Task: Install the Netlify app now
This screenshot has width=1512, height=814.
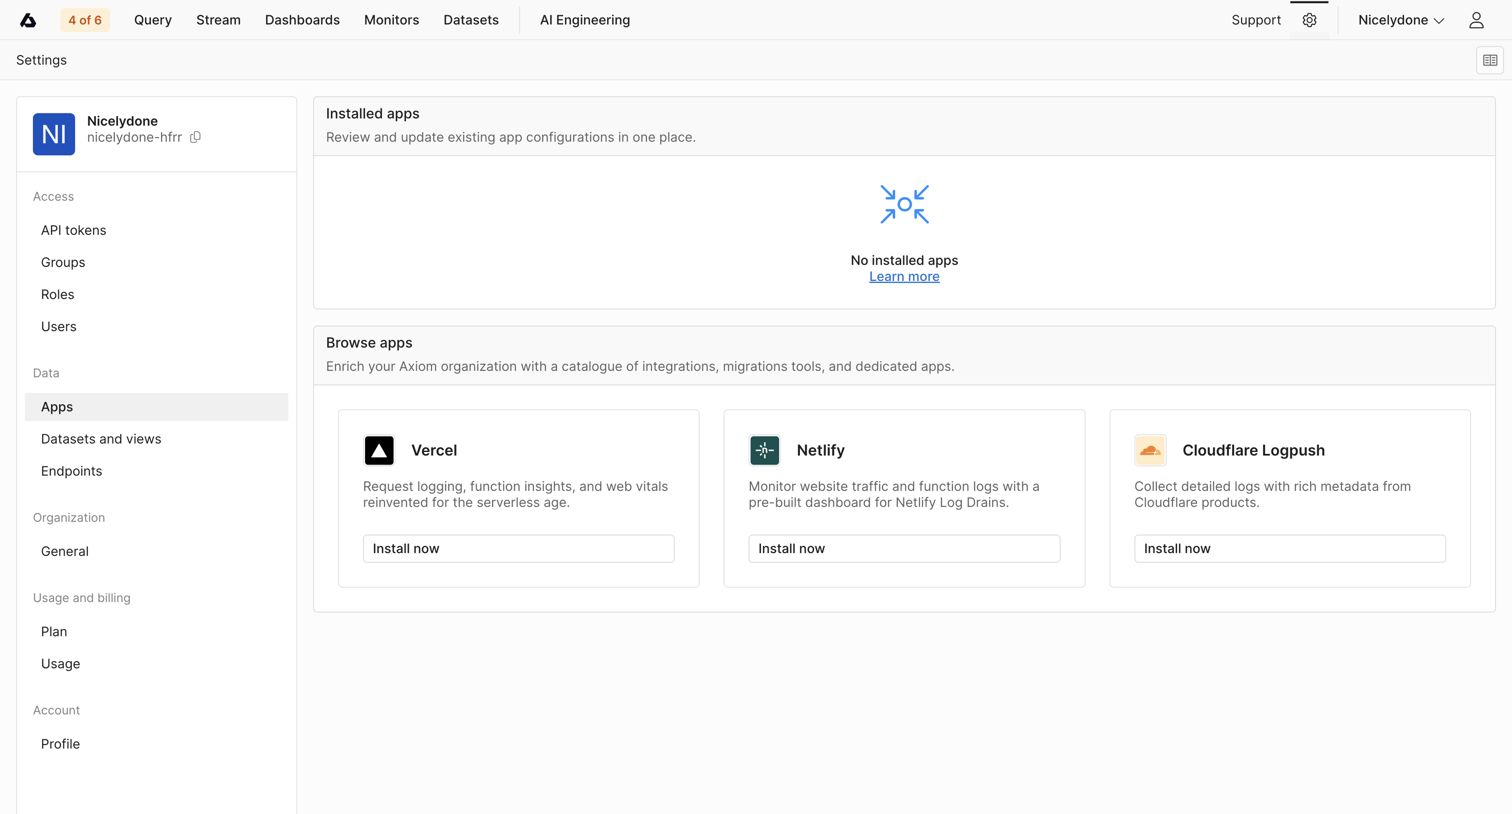Action: 904,548
